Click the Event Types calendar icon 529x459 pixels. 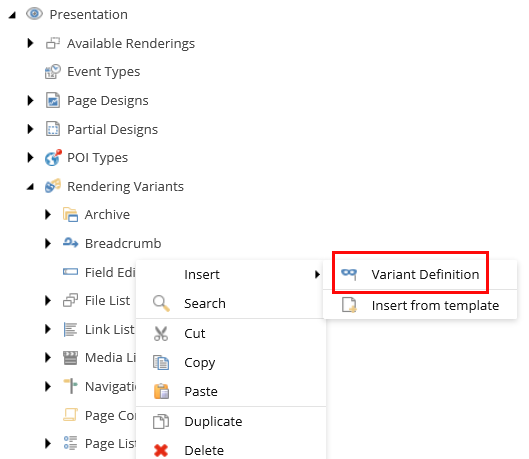click(53, 71)
